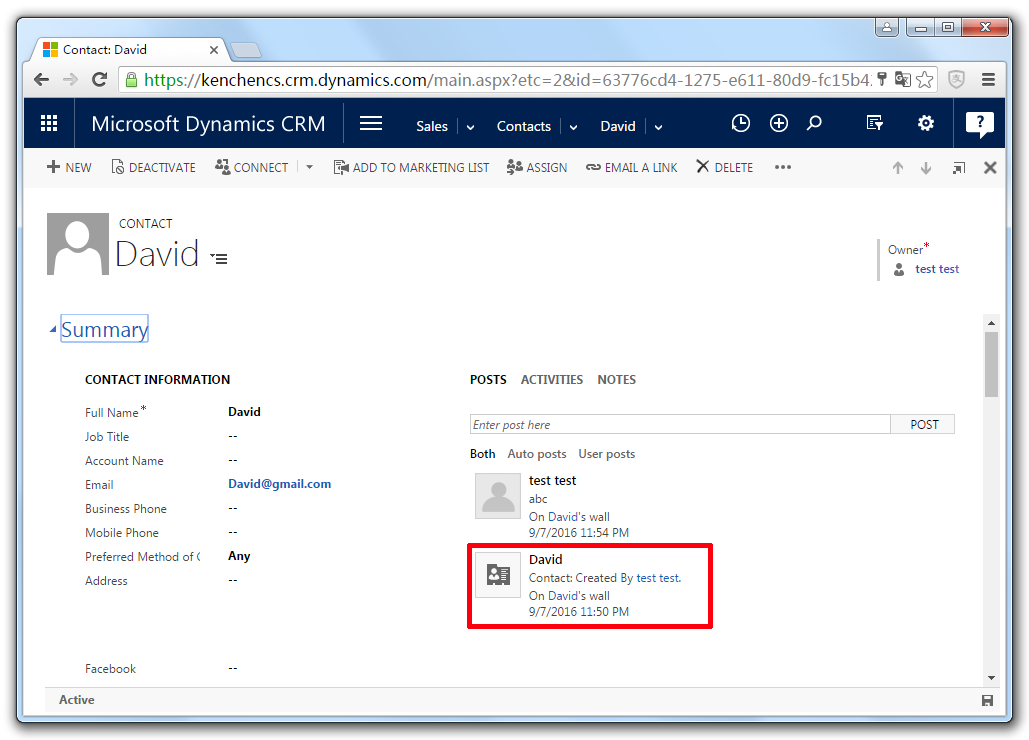Click Contacts in navigation bar
Screen dimensions: 1029x740
pos(524,126)
